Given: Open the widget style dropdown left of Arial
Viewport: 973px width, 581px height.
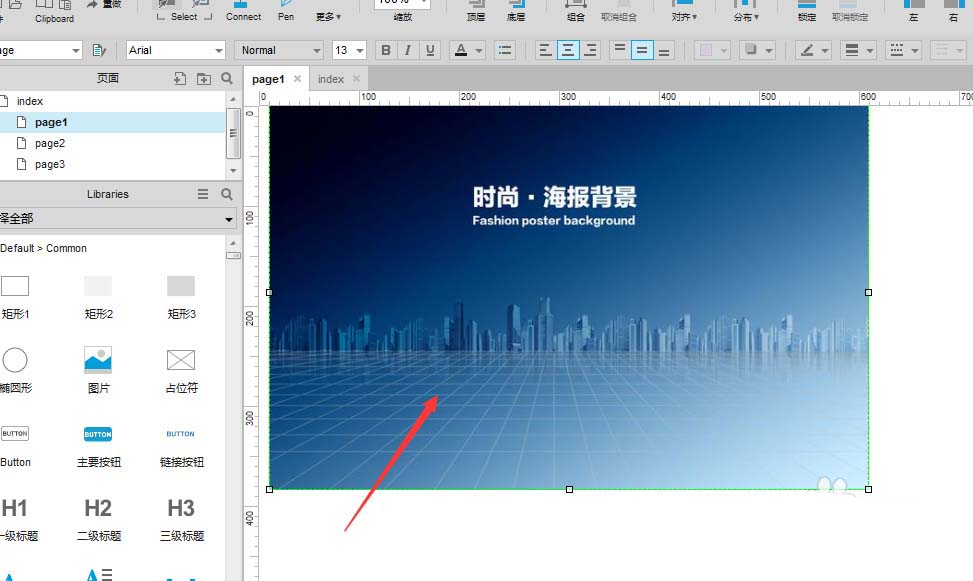Looking at the screenshot, I should tap(39, 50).
